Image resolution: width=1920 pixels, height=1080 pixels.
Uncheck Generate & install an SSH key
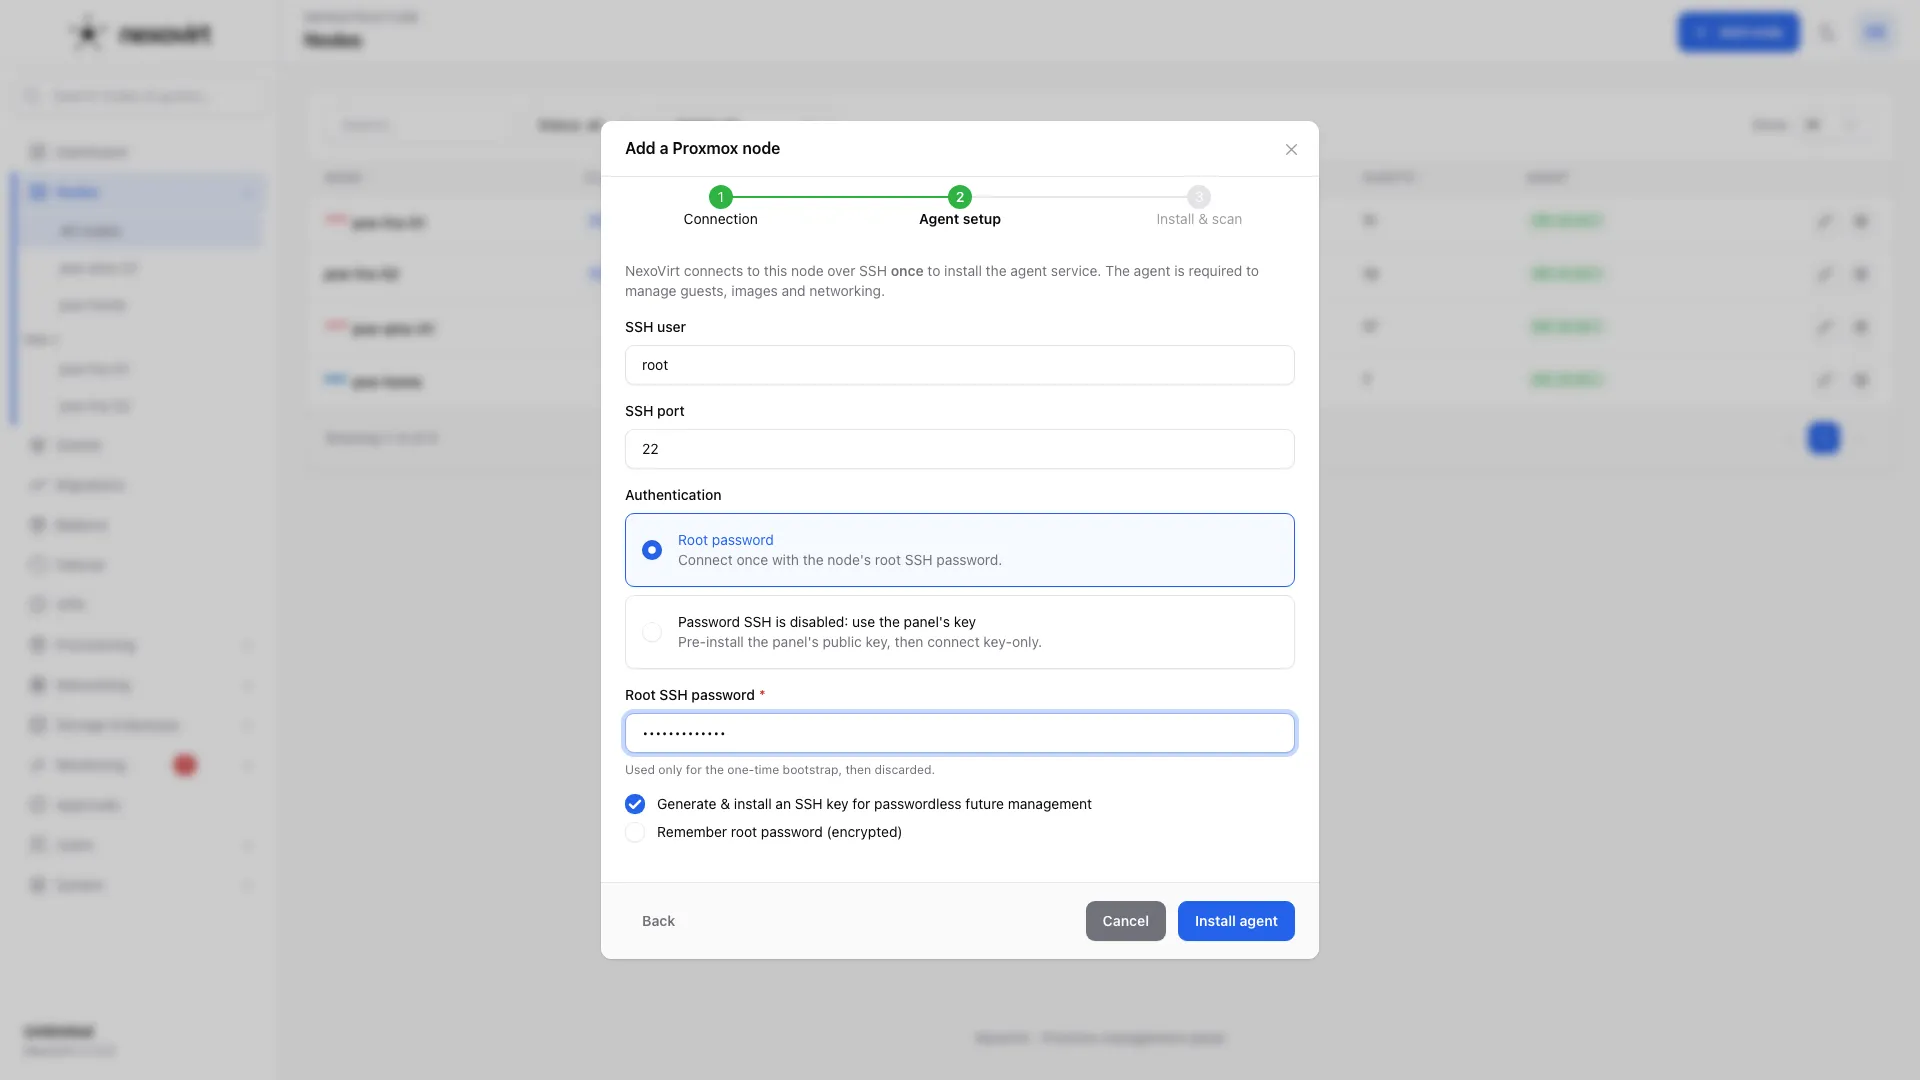coord(635,804)
